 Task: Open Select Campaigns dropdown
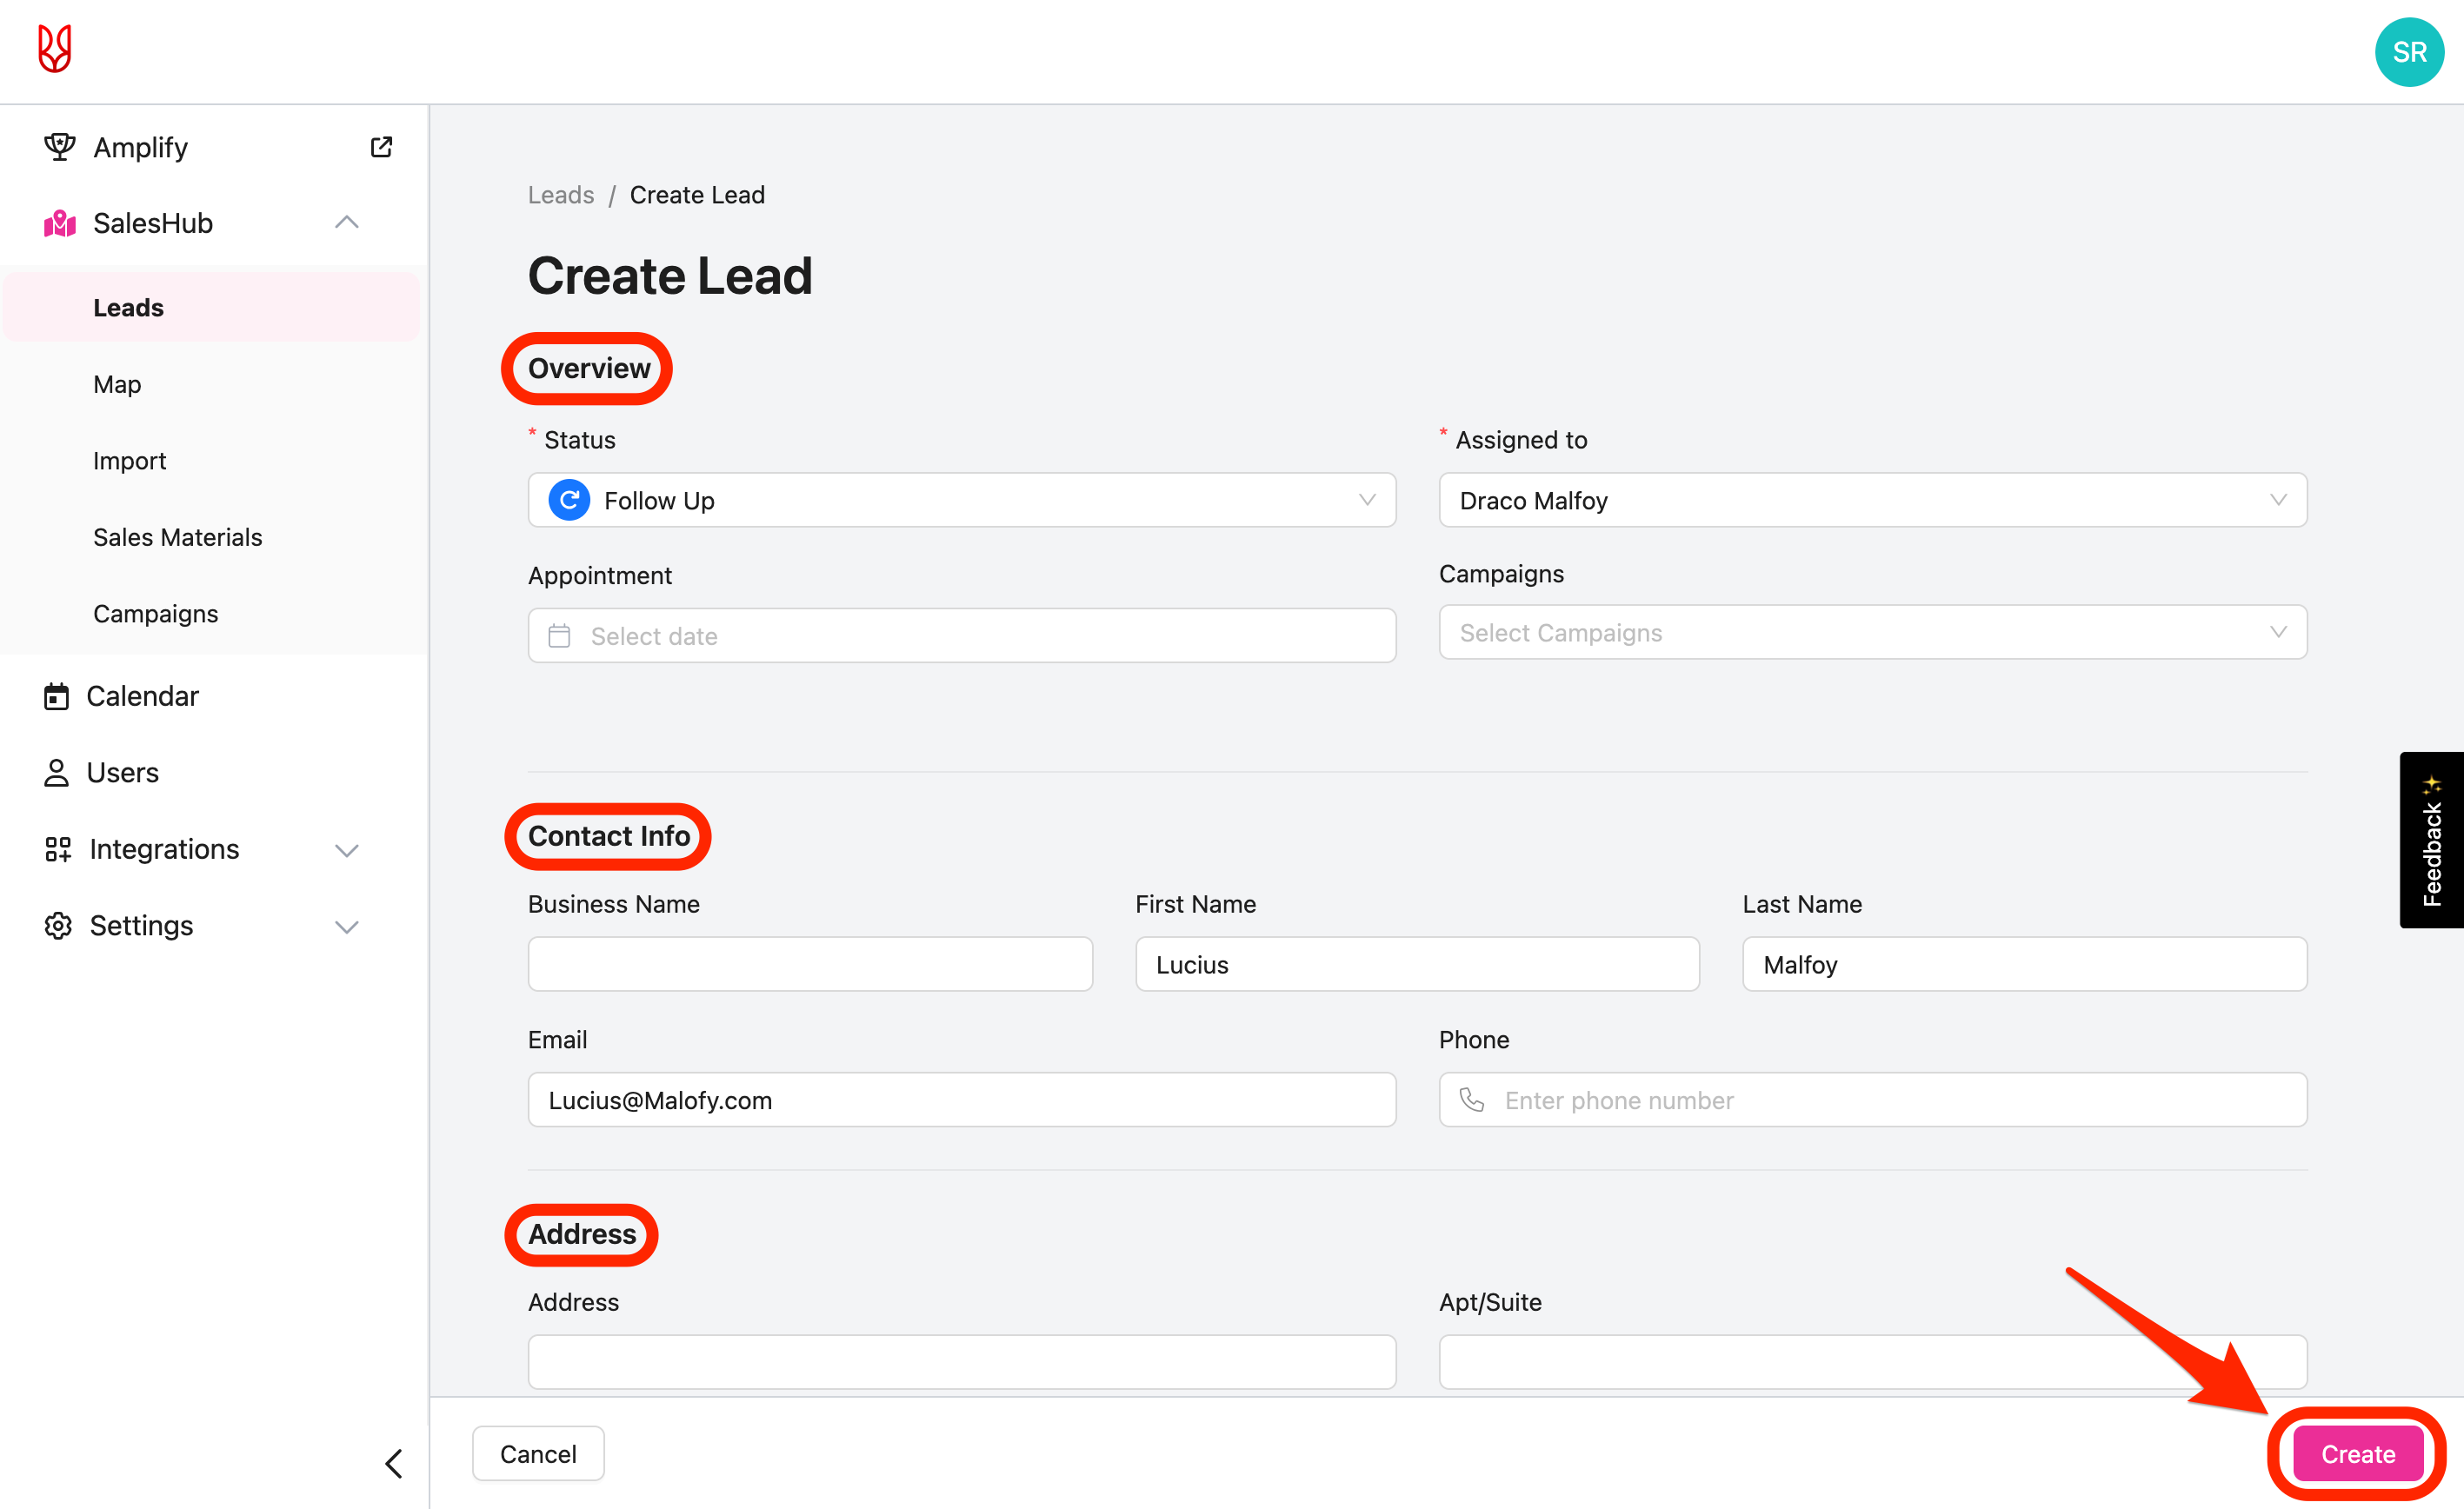click(x=1871, y=632)
